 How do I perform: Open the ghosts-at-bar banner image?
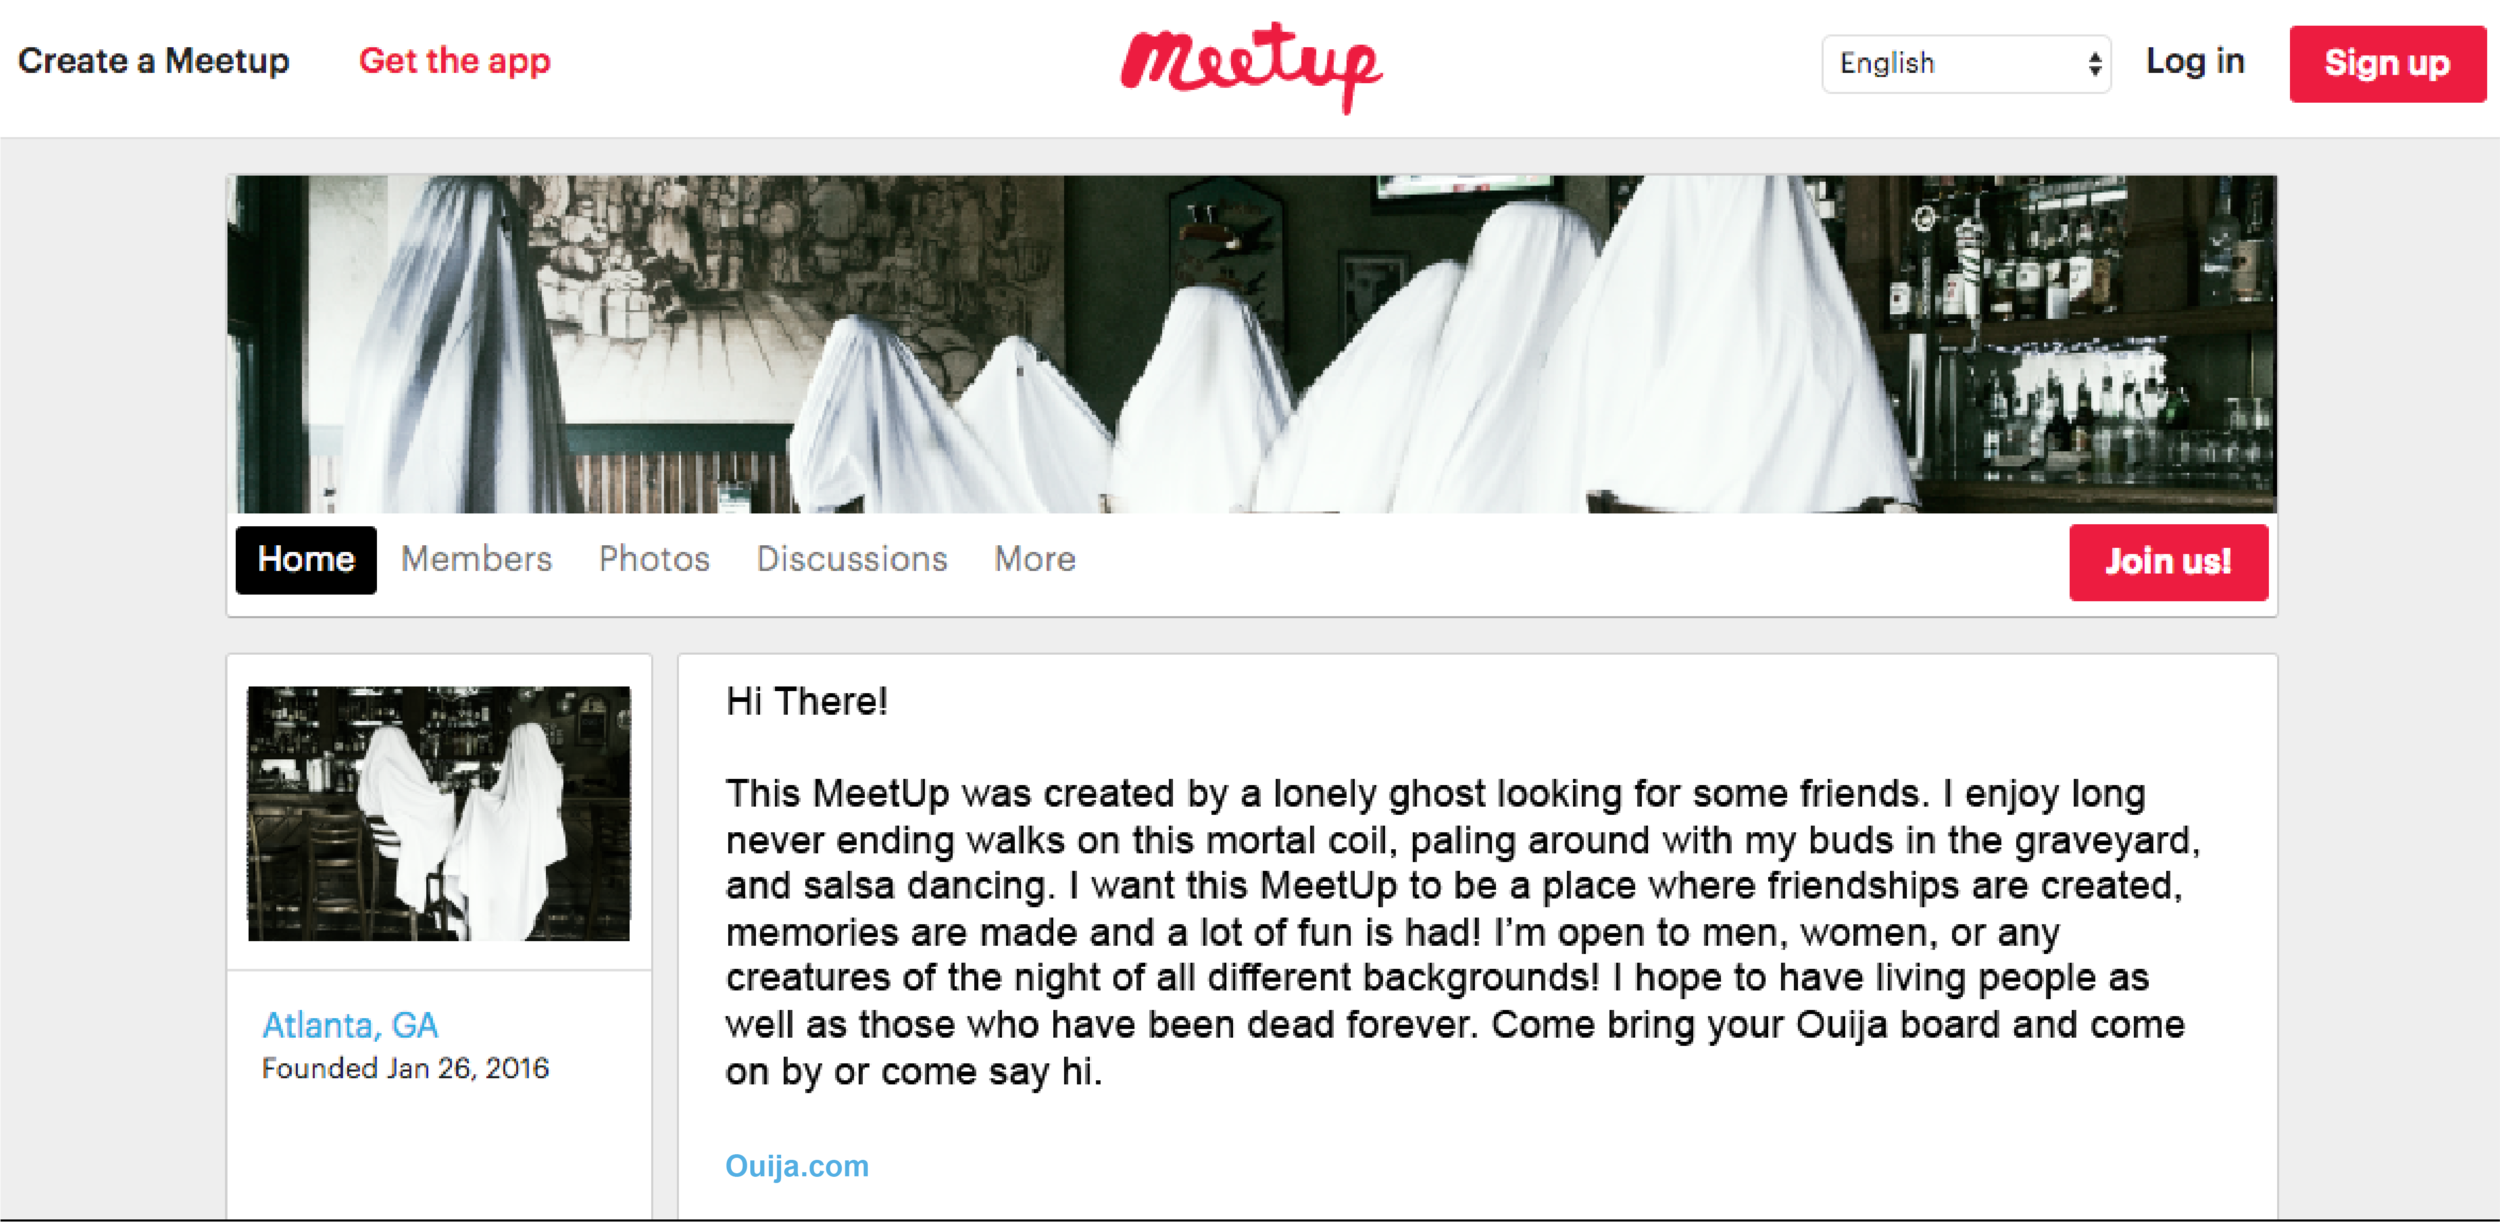click(1252, 344)
